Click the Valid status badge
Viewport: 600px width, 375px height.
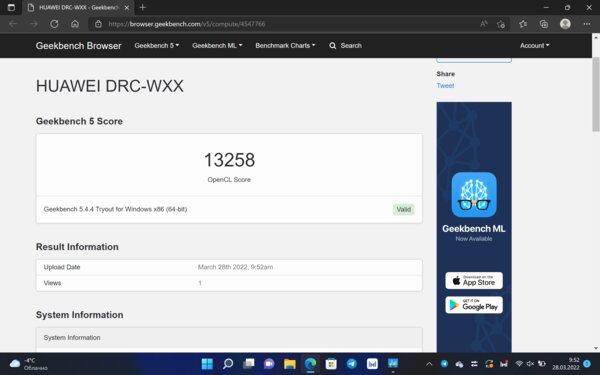403,209
